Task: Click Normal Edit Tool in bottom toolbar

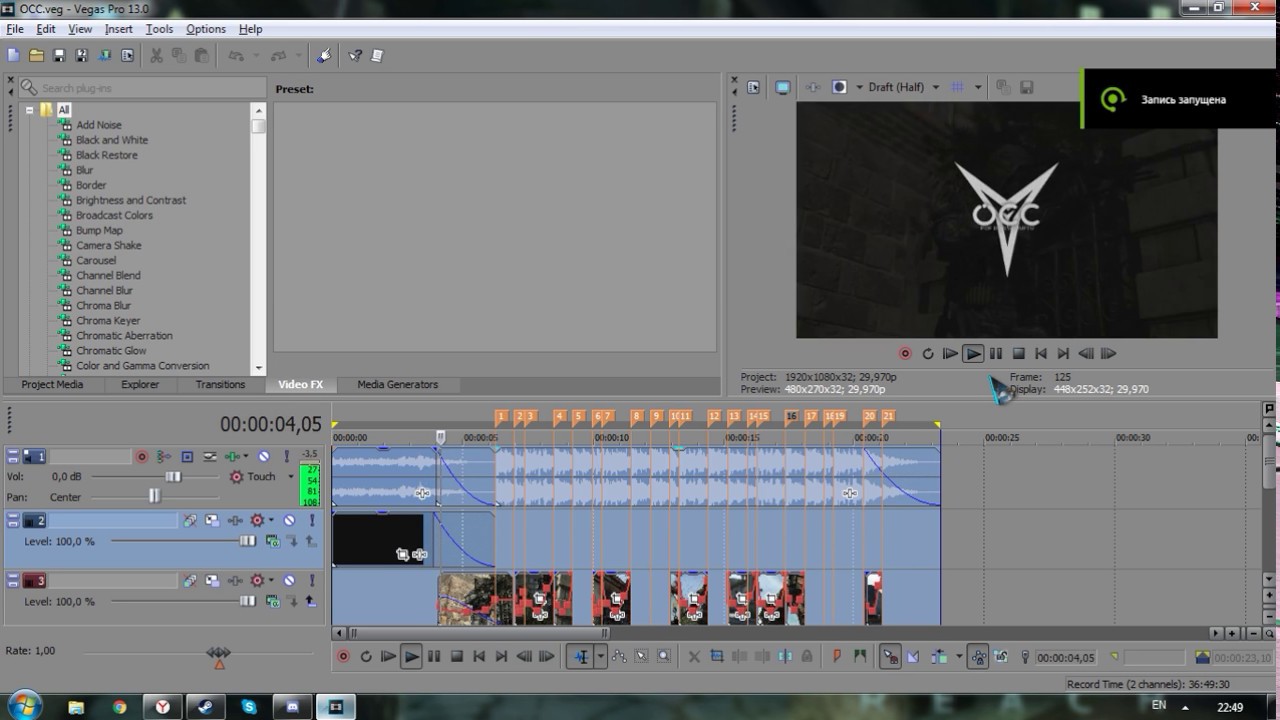Action: (x=581, y=657)
